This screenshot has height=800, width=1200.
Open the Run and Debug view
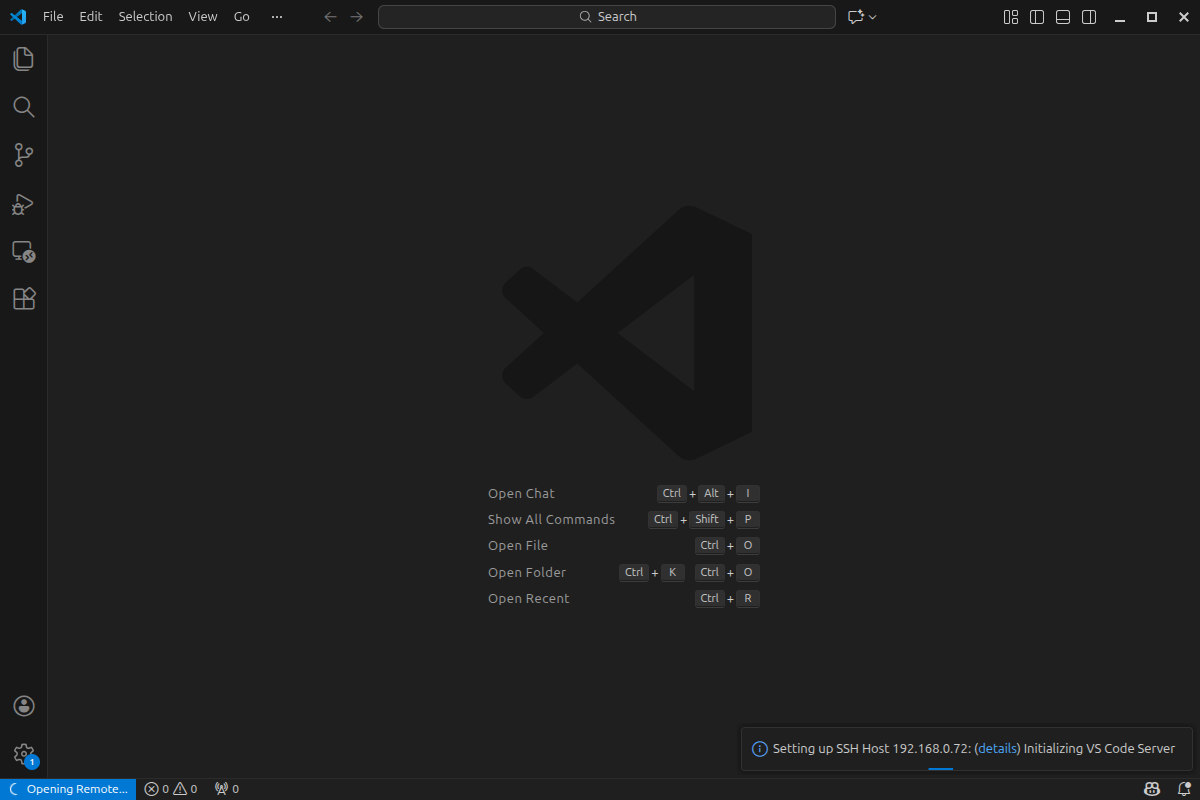(x=24, y=204)
